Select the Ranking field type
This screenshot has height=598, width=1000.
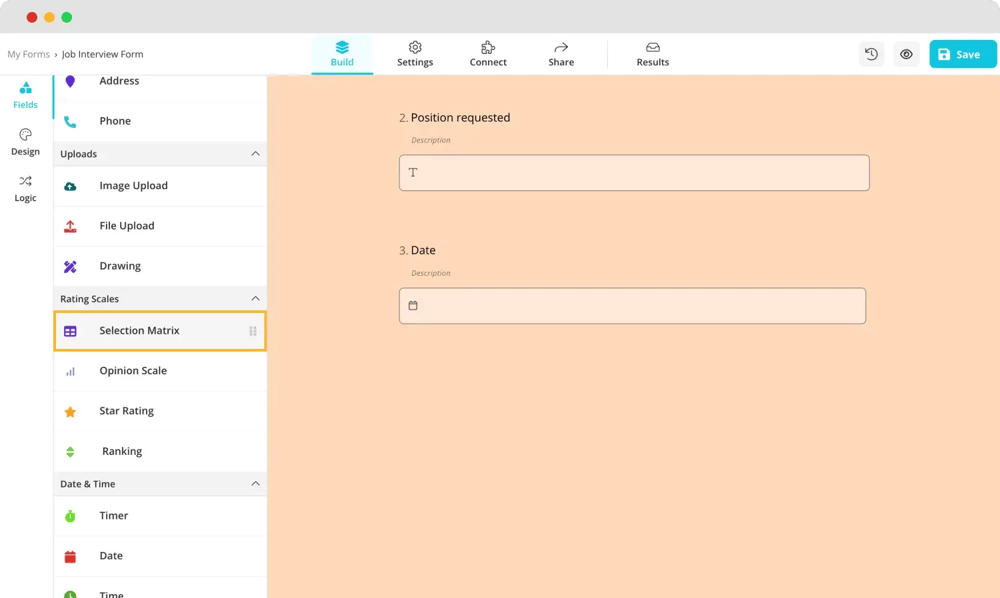coord(122,451)
